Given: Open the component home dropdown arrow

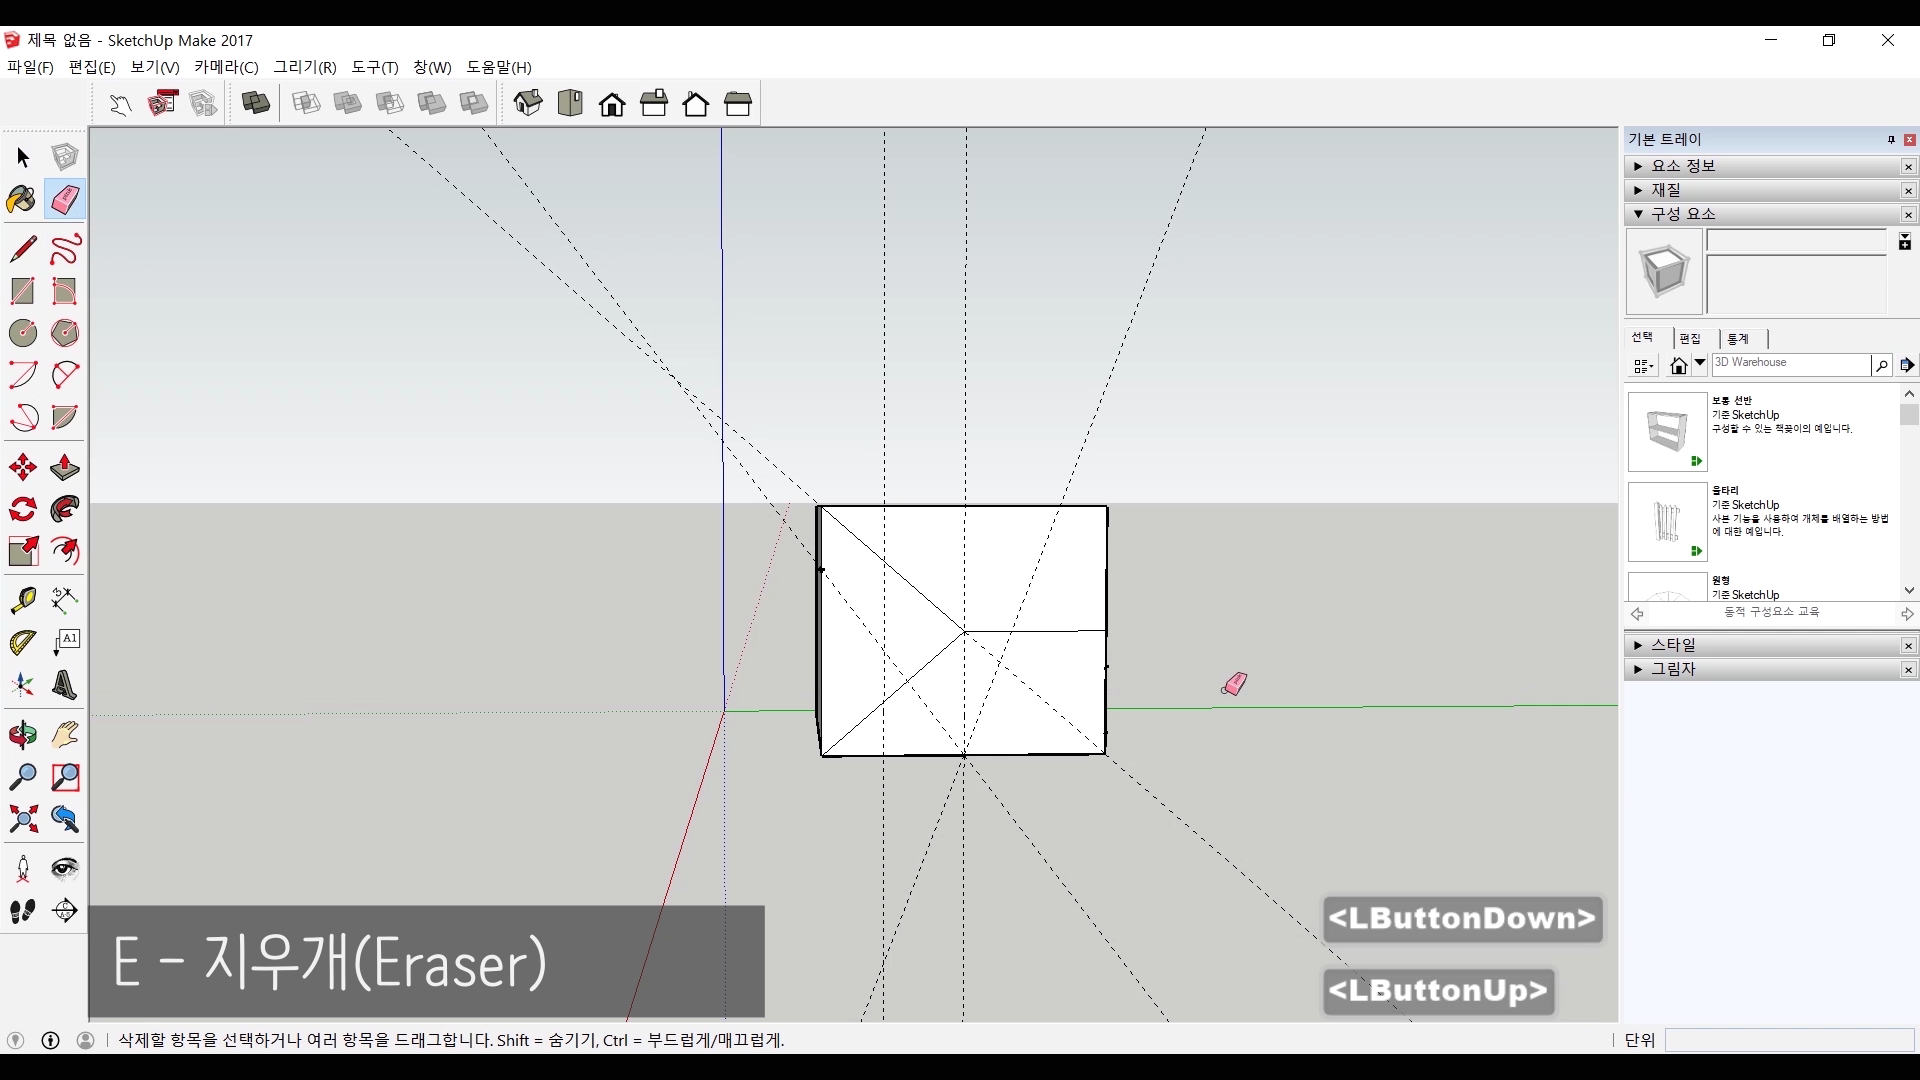Looking at the screenshot, I should pyautogui.click(x=1700, y=364).
